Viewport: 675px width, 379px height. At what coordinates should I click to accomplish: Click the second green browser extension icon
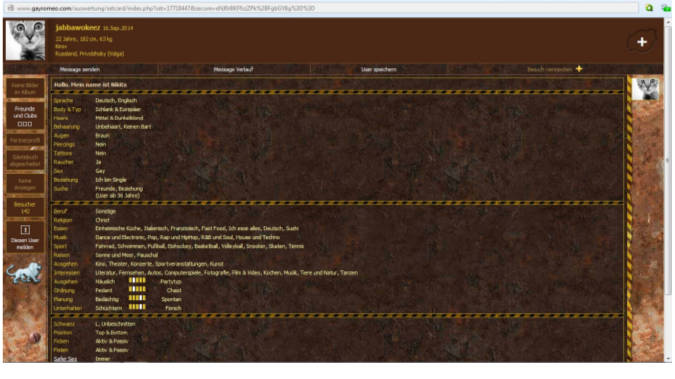(x=666, y=8)
